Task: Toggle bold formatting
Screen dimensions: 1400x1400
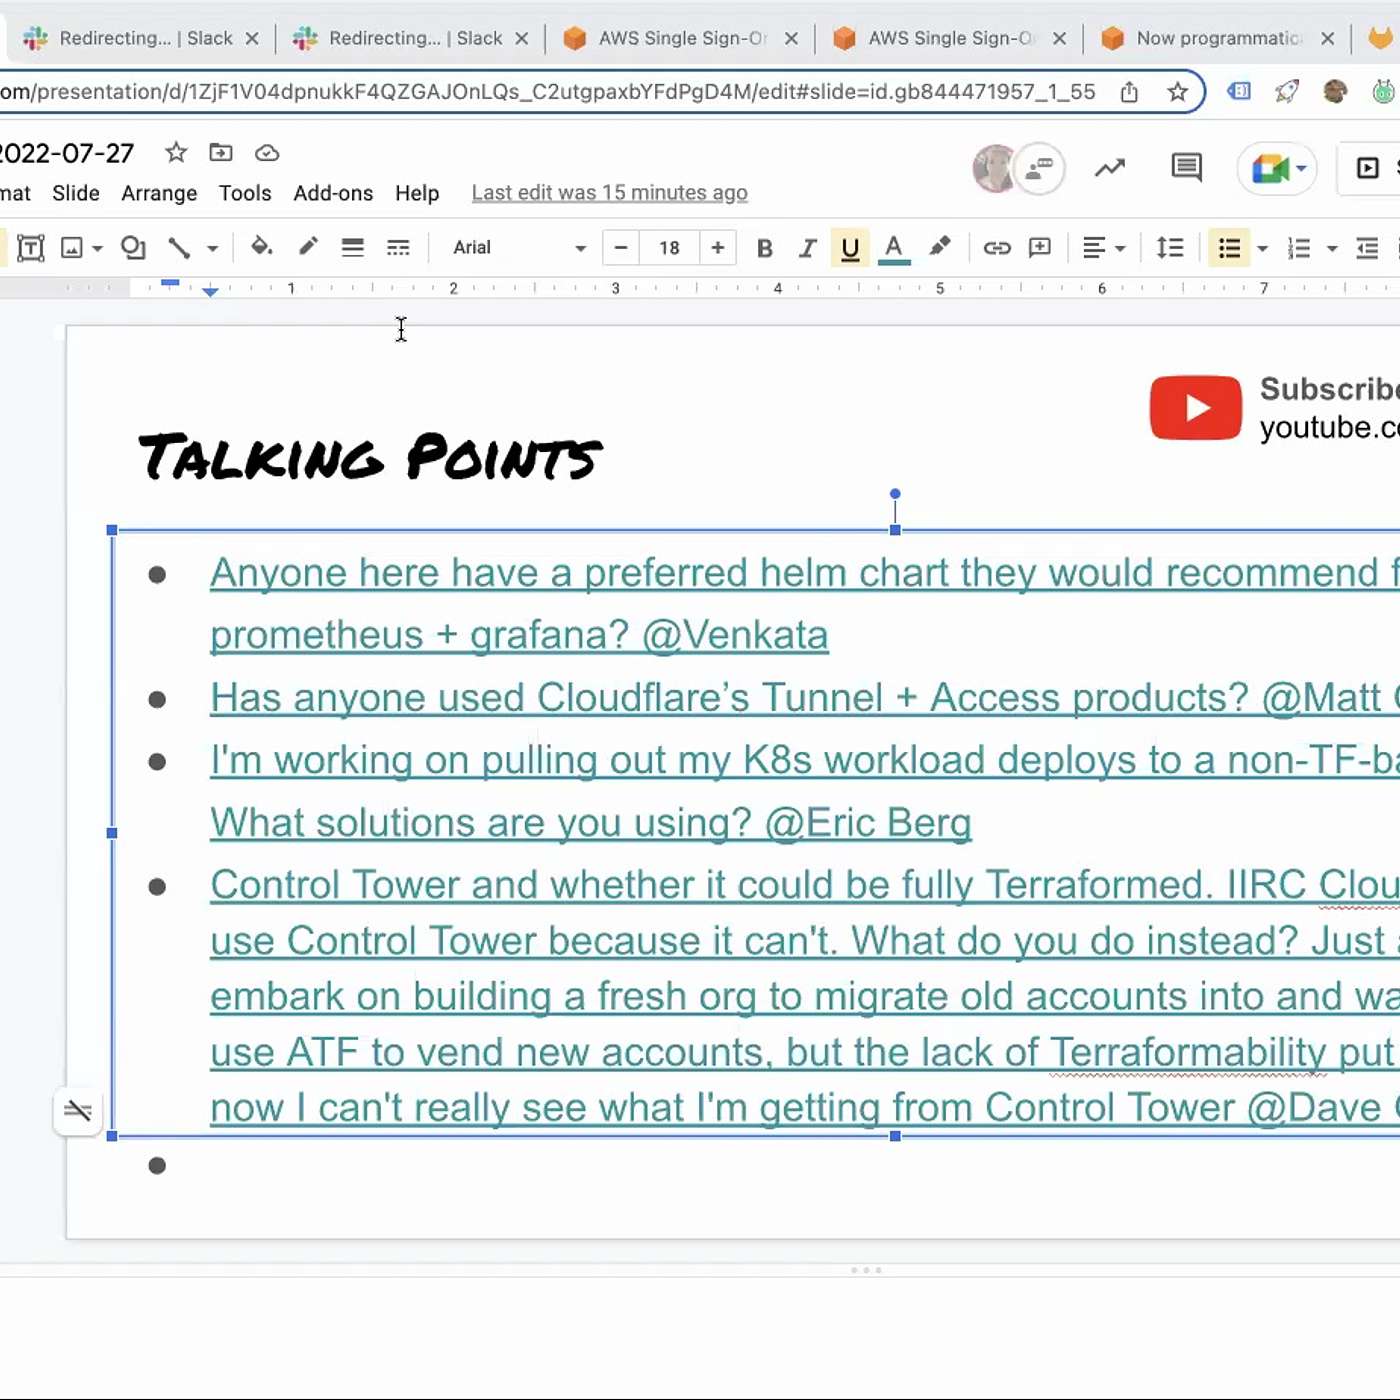Action: pos(765,248)
